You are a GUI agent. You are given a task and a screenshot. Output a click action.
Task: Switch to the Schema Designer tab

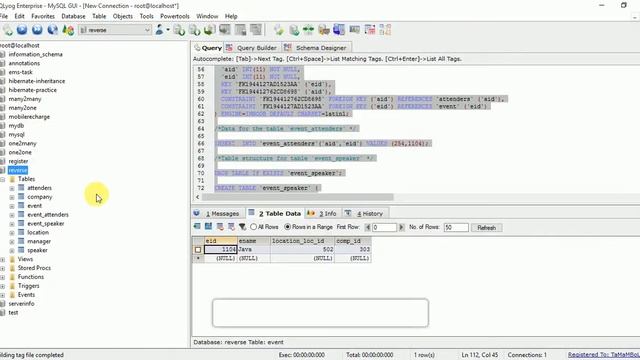(x=316, y=48)
